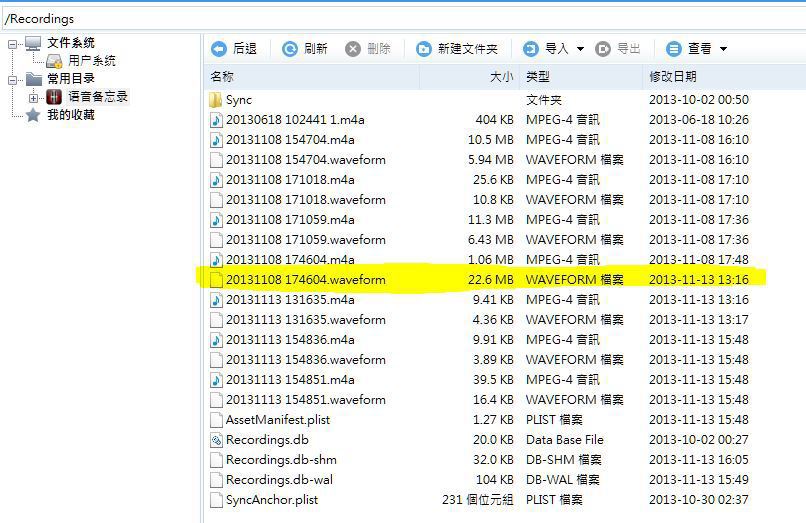This screenshot has width=806, height=523.
Task: Click the 2013-11-13 16:05 date cell
Action: (699, 460)
